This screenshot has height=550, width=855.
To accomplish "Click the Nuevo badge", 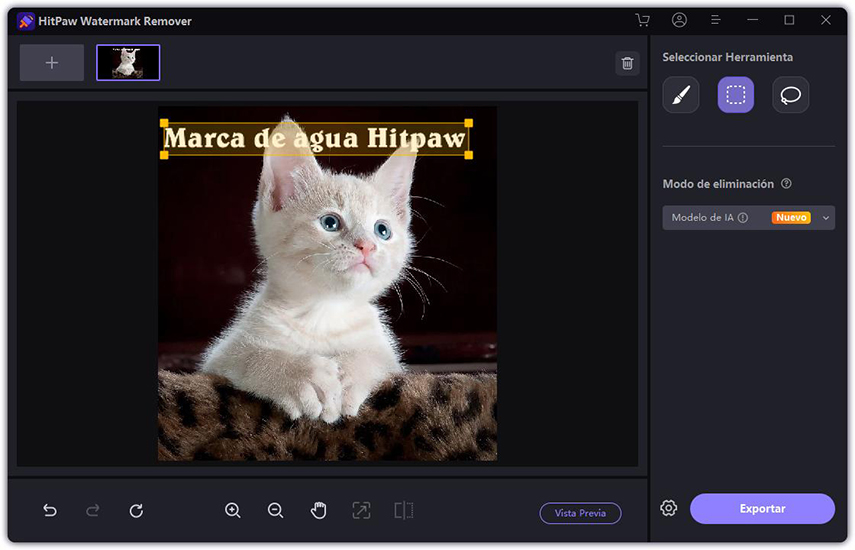I will pyautogui.click(x=791, y=217).
